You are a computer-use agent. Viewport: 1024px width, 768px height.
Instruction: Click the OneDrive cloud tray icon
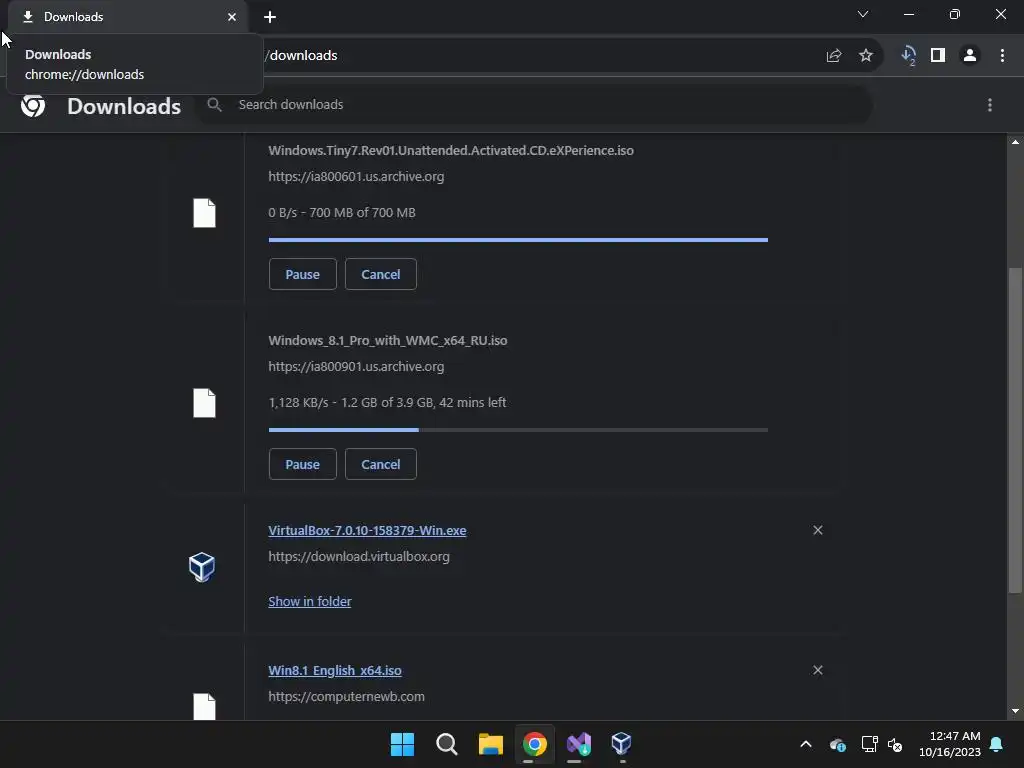pos(838,744)
